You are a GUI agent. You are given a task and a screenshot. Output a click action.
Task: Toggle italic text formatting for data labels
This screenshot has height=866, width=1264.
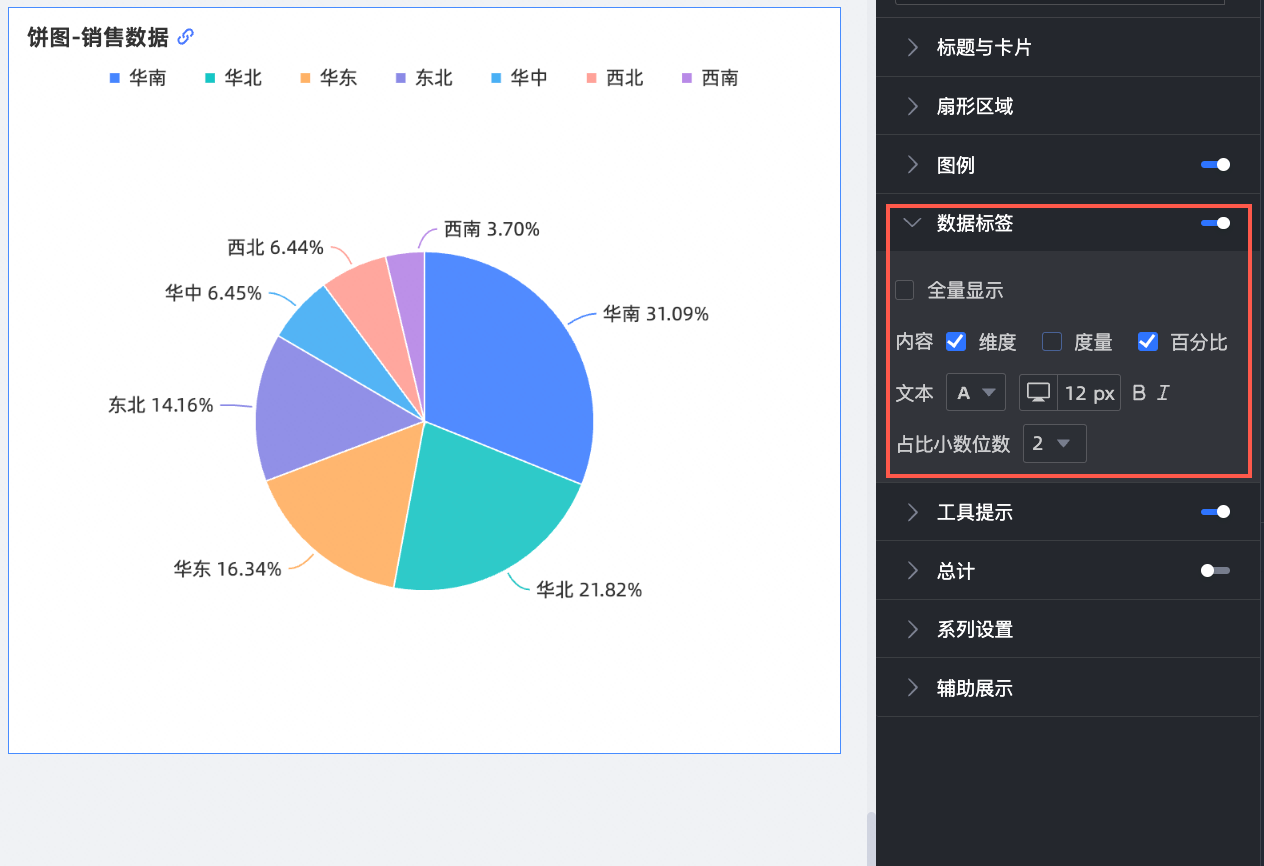[x=1163, y=393]
